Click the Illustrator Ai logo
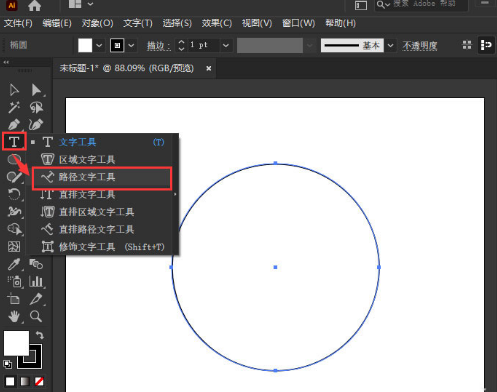The image size is (497, 392). click(12, 5)
